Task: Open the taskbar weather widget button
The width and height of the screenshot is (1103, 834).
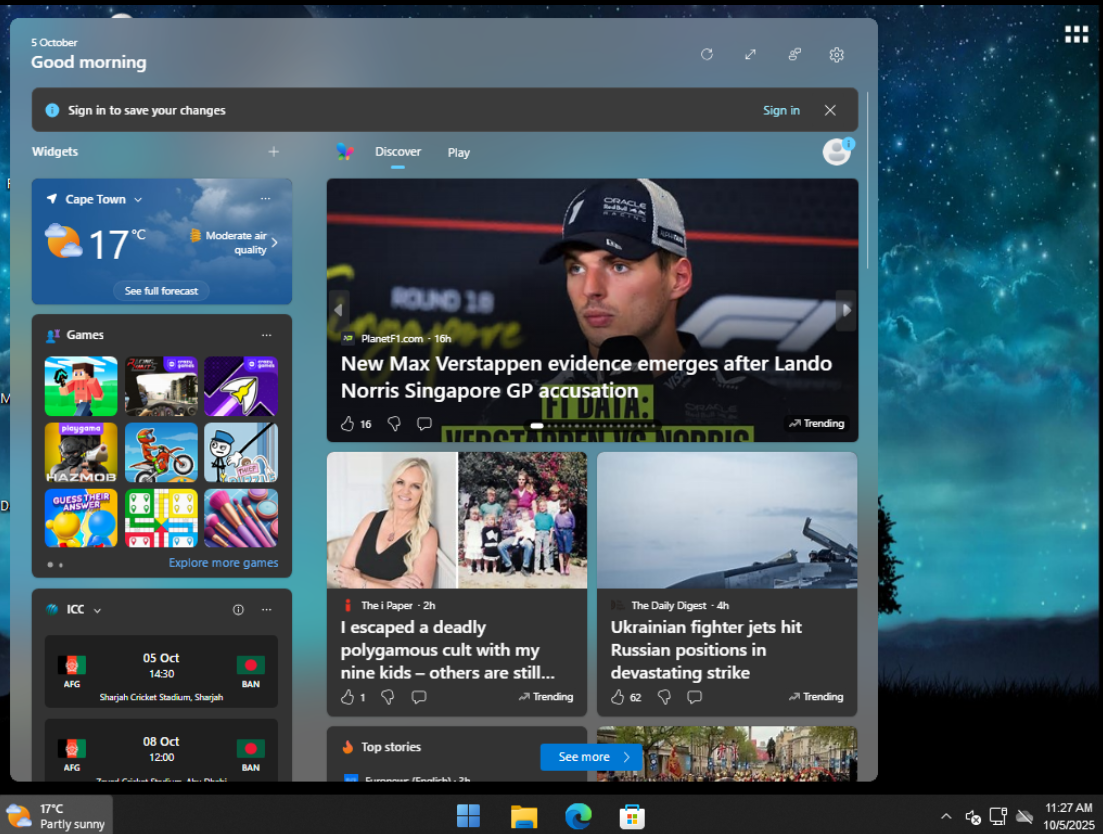Action: [56, 816]
